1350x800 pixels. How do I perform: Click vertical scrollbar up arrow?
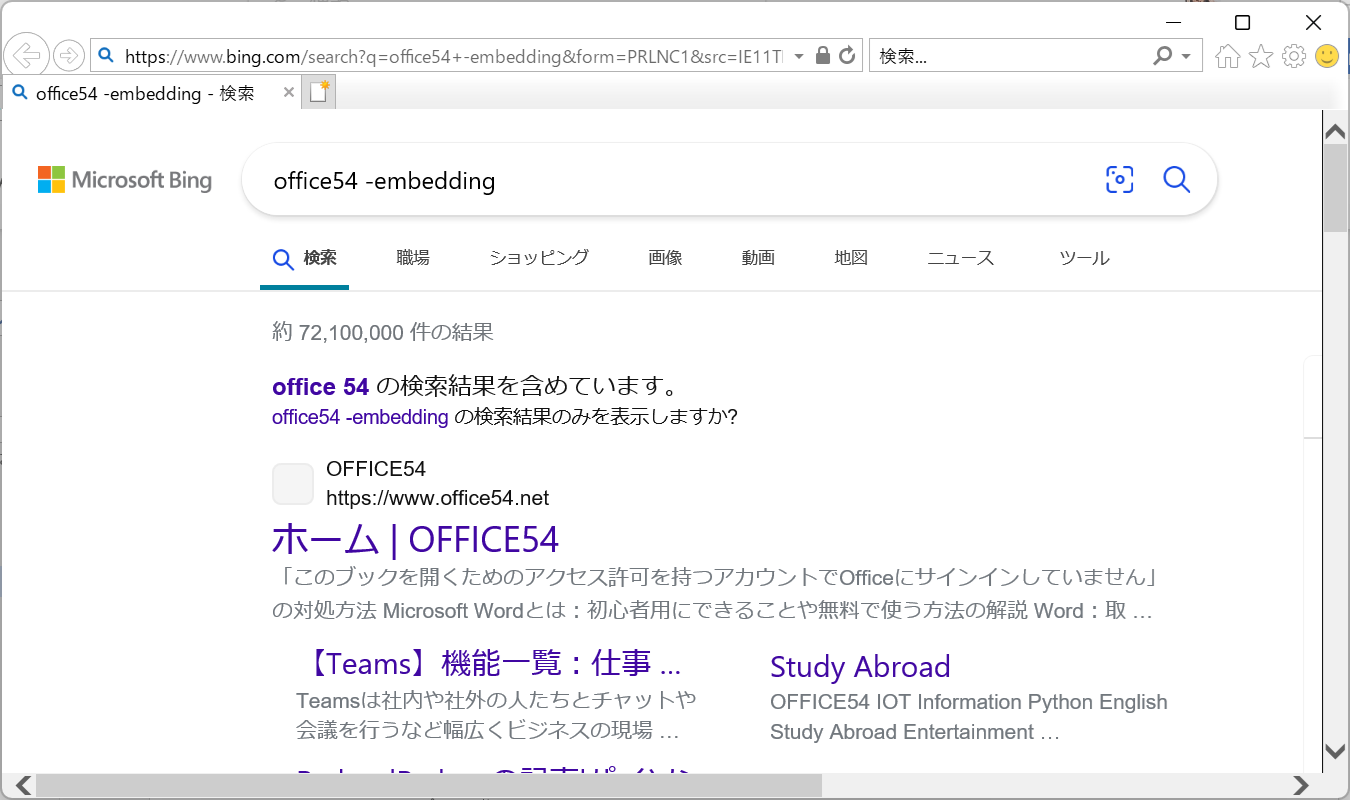tap(1336, 132)
